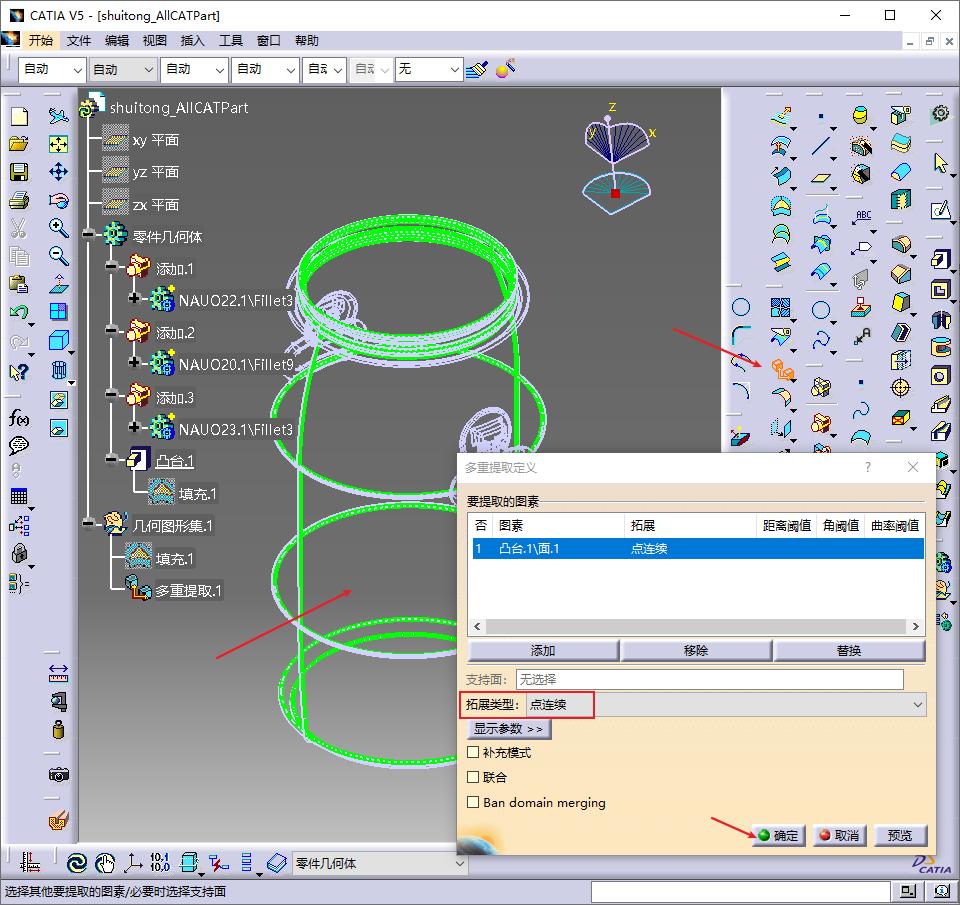Open the 文件 menu
960x905 pixels.
coord(78,40)
